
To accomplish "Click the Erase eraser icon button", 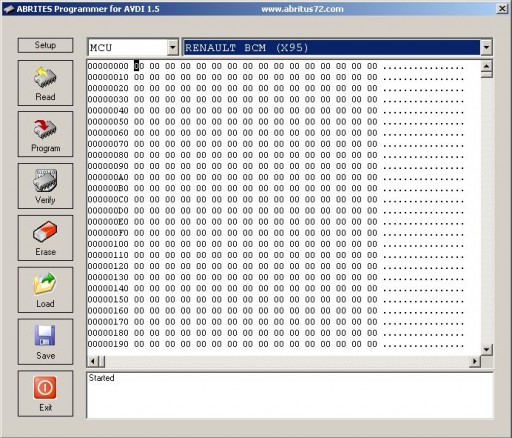I will click(45, 238).
